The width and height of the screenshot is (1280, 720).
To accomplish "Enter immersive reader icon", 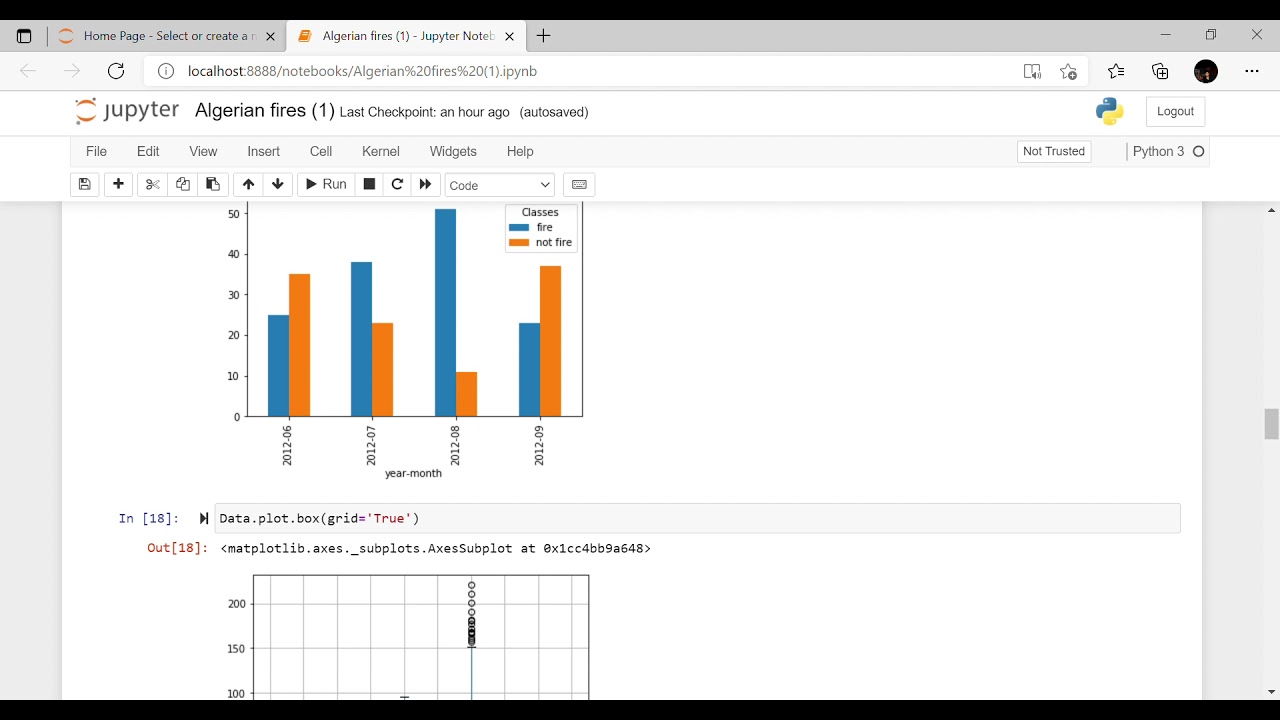I will click(x=1032, y=71).
